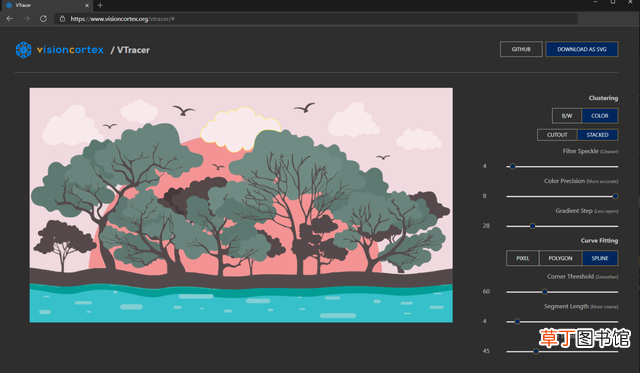Maximize the browser window
This screenshot has width=640, height=373.
click(x=613, y=2)
